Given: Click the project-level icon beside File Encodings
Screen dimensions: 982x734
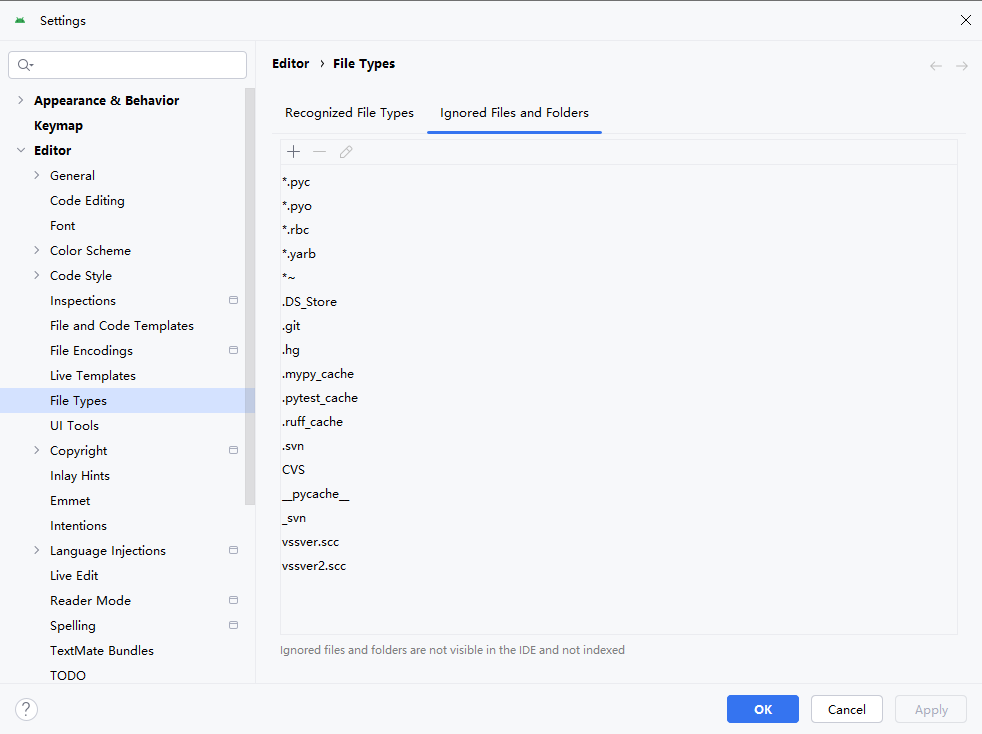Looking at the screenshot, I should tap(234, 350).
